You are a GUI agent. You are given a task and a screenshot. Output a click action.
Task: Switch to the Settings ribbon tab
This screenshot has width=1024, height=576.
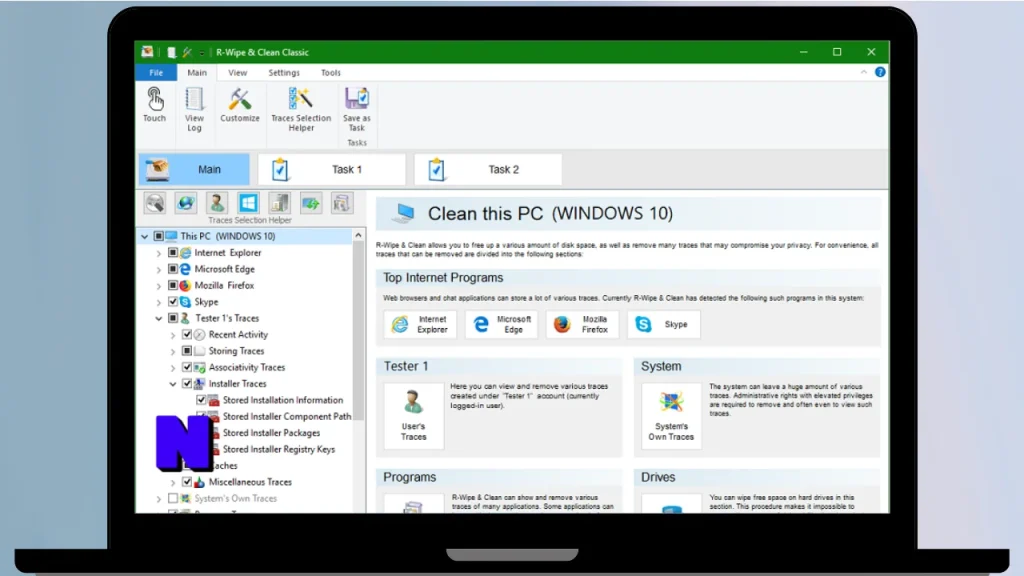click(283, 72)
